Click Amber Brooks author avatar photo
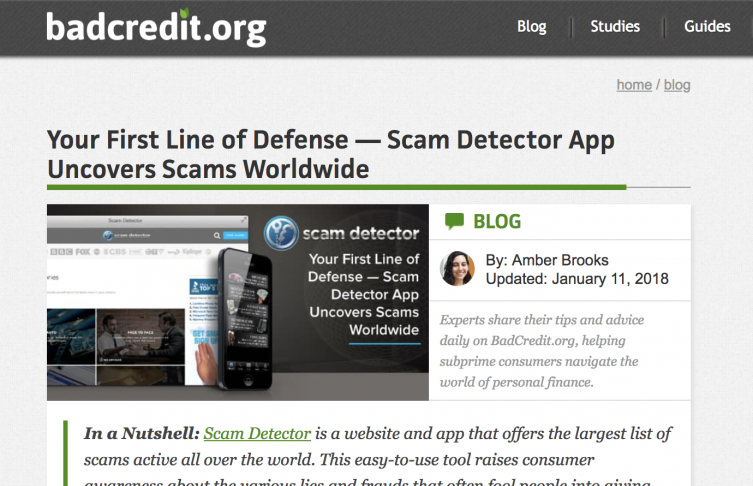Screen dimensions: 753x486 pos(457,269)
